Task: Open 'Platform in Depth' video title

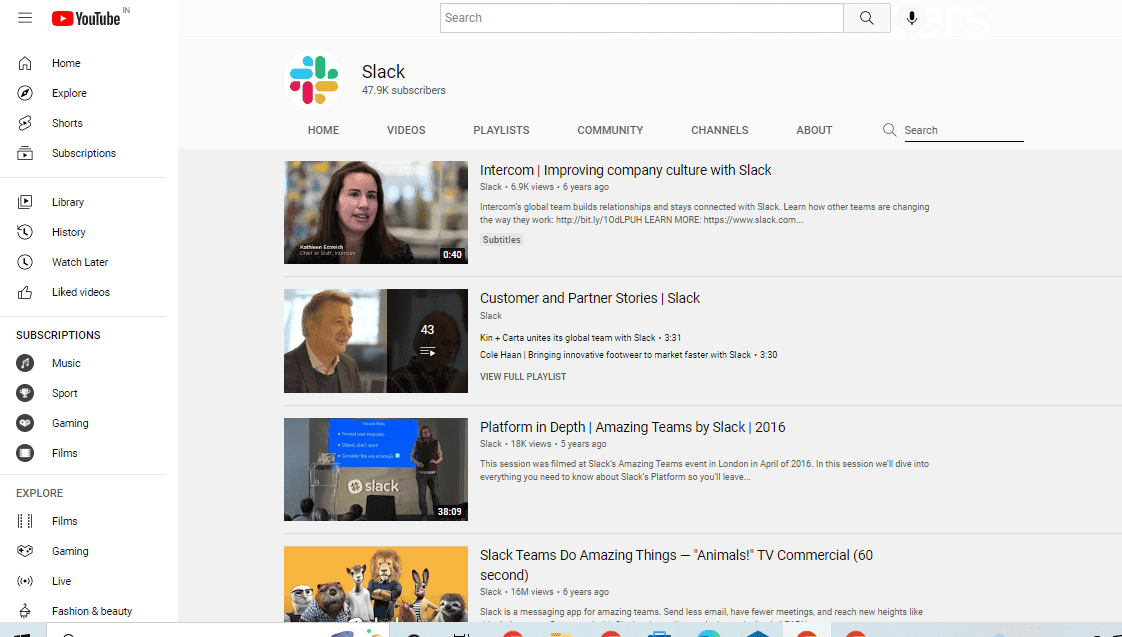Action: click(x=633, y=427)
